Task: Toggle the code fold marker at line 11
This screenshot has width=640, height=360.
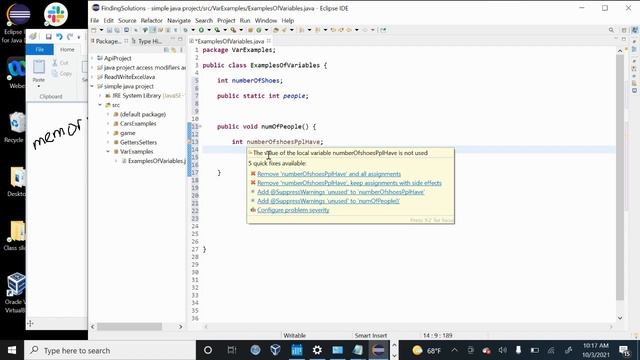Action: [200, 127]
